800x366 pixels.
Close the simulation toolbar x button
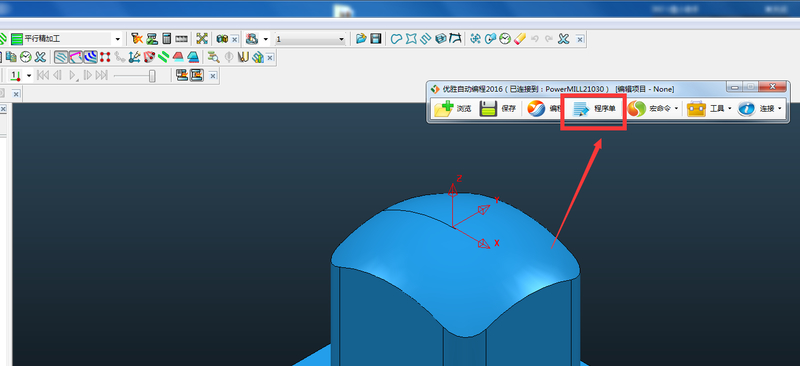click(x=213, y=76)
